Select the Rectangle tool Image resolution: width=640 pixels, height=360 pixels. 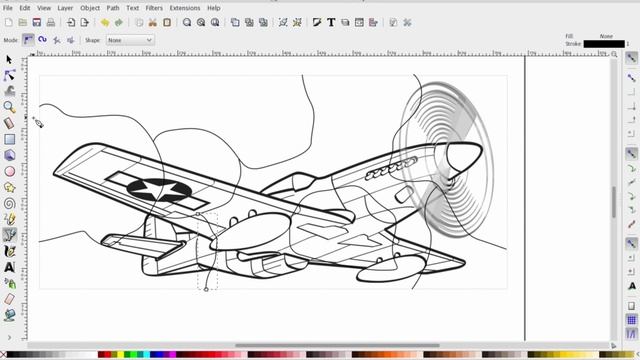pos(9,139)
